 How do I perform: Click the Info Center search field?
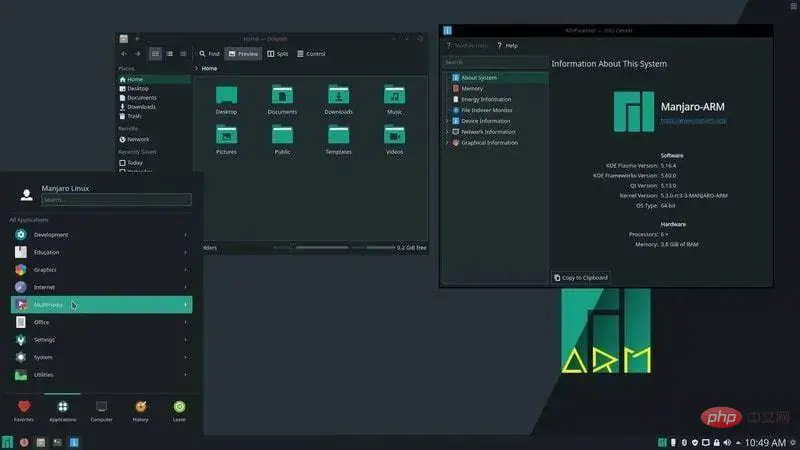(x=494, y=62)
